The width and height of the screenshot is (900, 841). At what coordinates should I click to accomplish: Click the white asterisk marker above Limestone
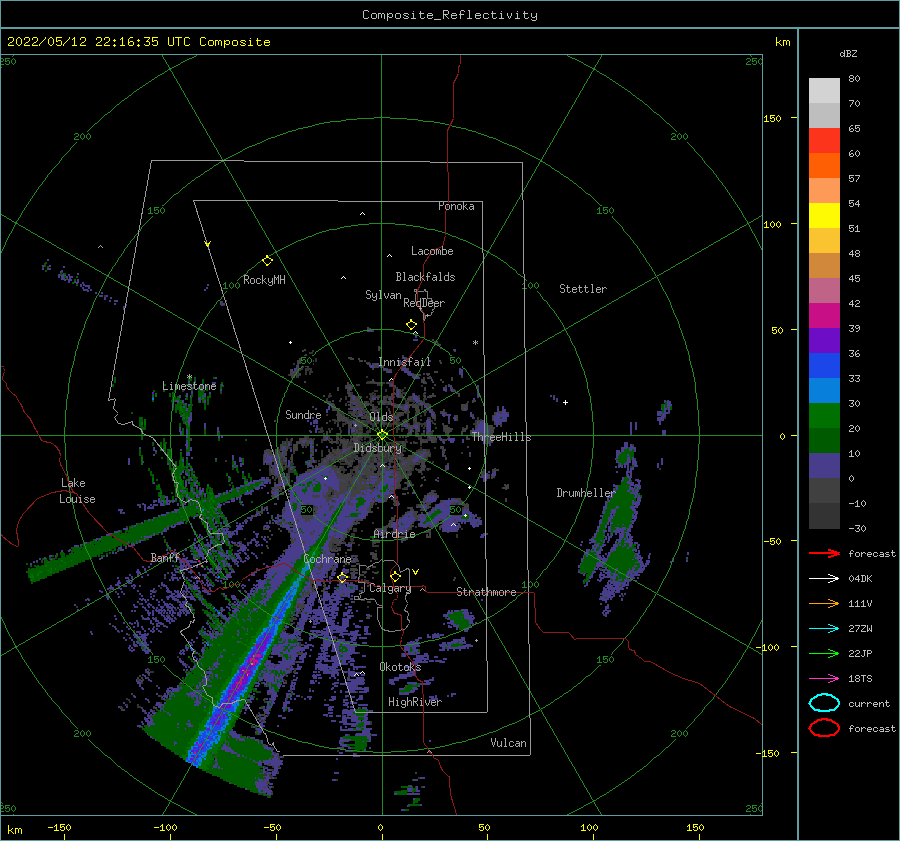click(189, 377)
